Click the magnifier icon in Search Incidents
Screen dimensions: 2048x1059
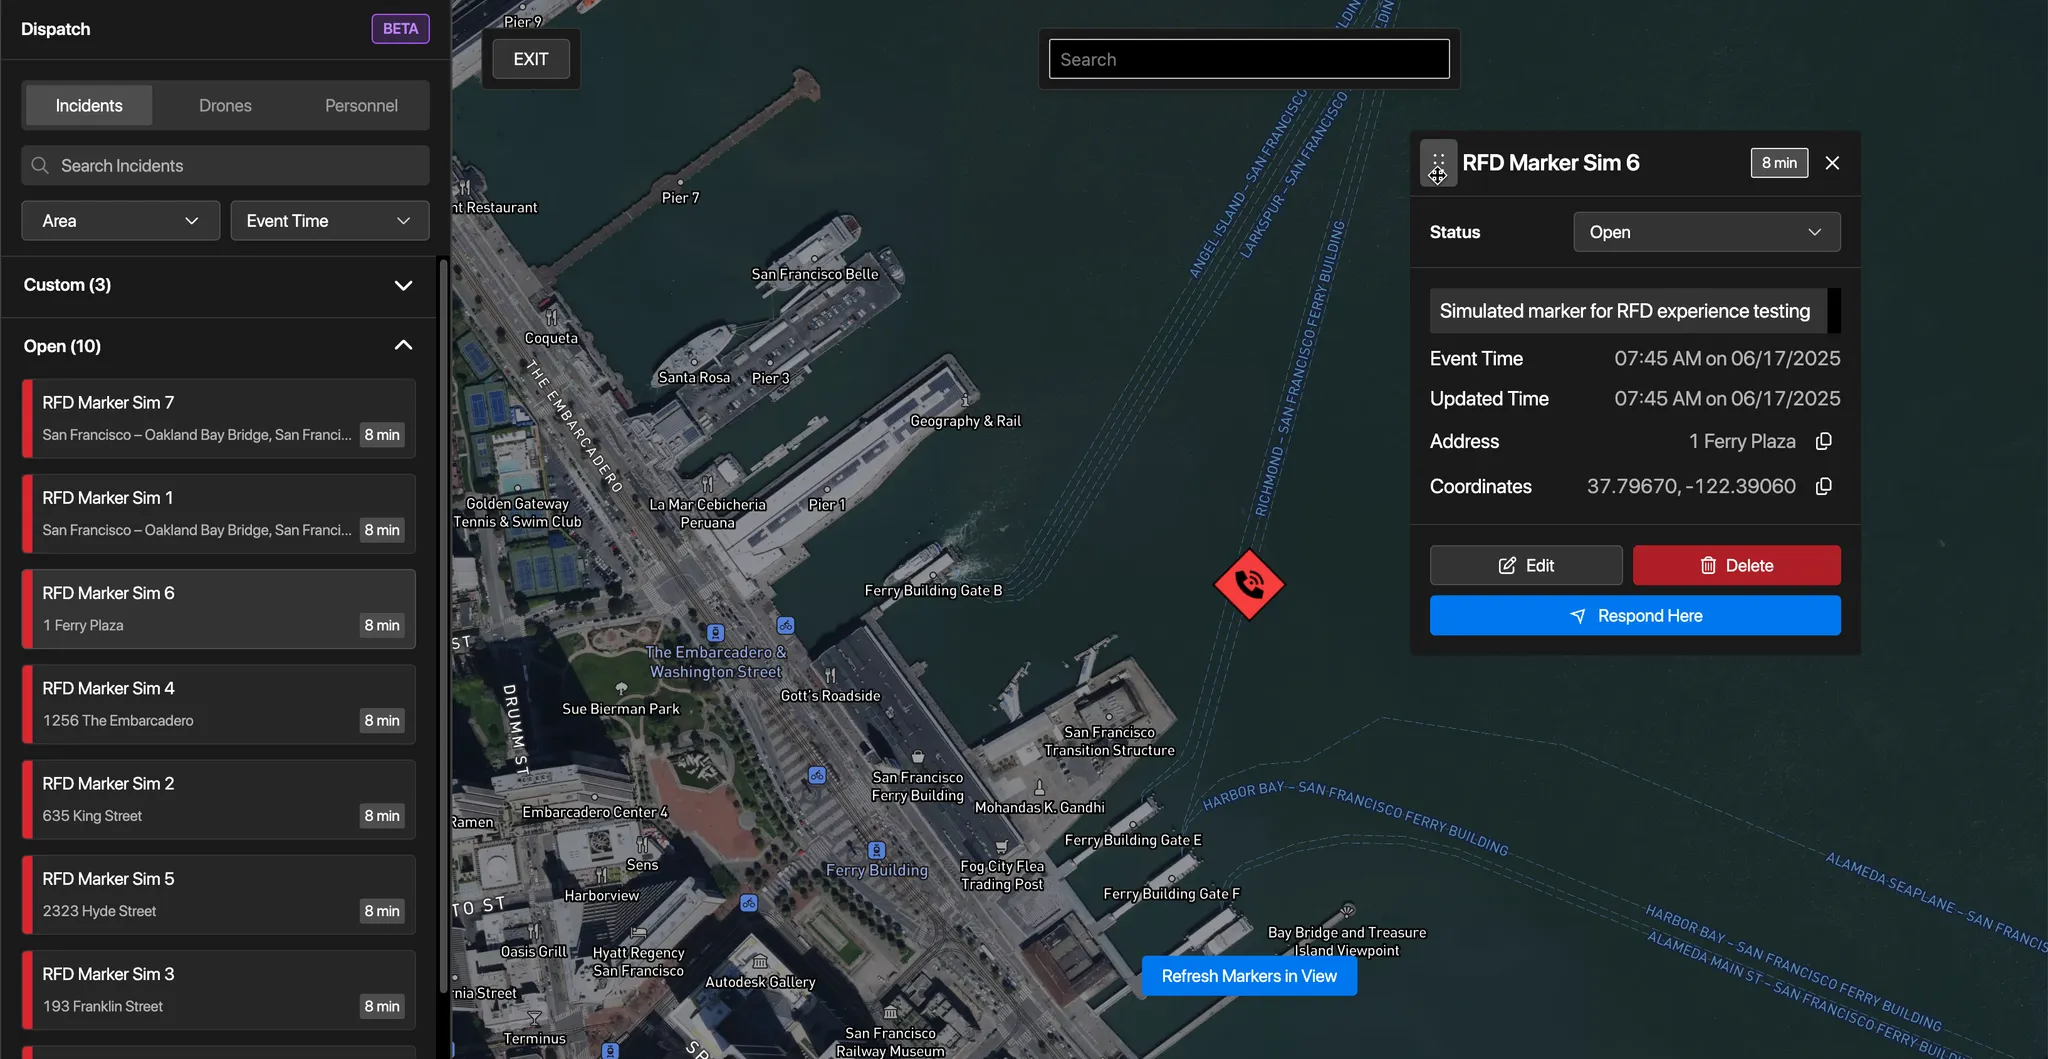coord(40,166)
